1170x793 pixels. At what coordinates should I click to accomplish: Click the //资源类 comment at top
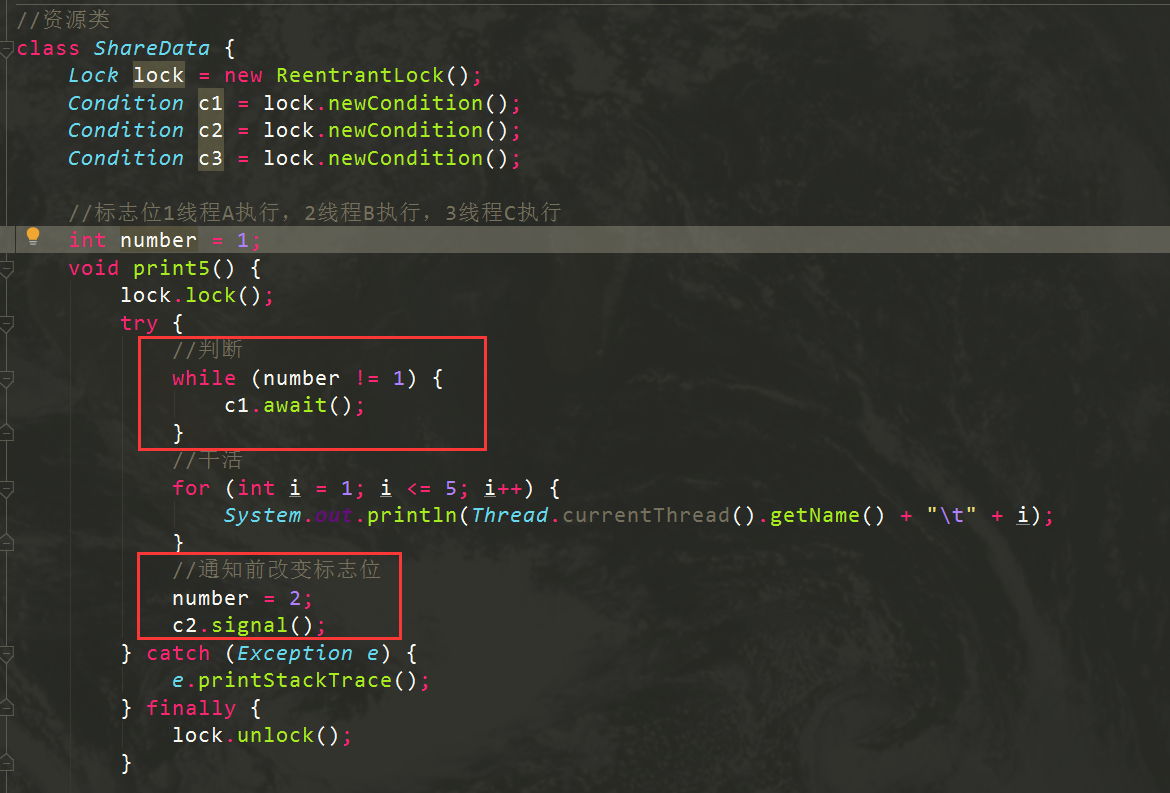63,19
